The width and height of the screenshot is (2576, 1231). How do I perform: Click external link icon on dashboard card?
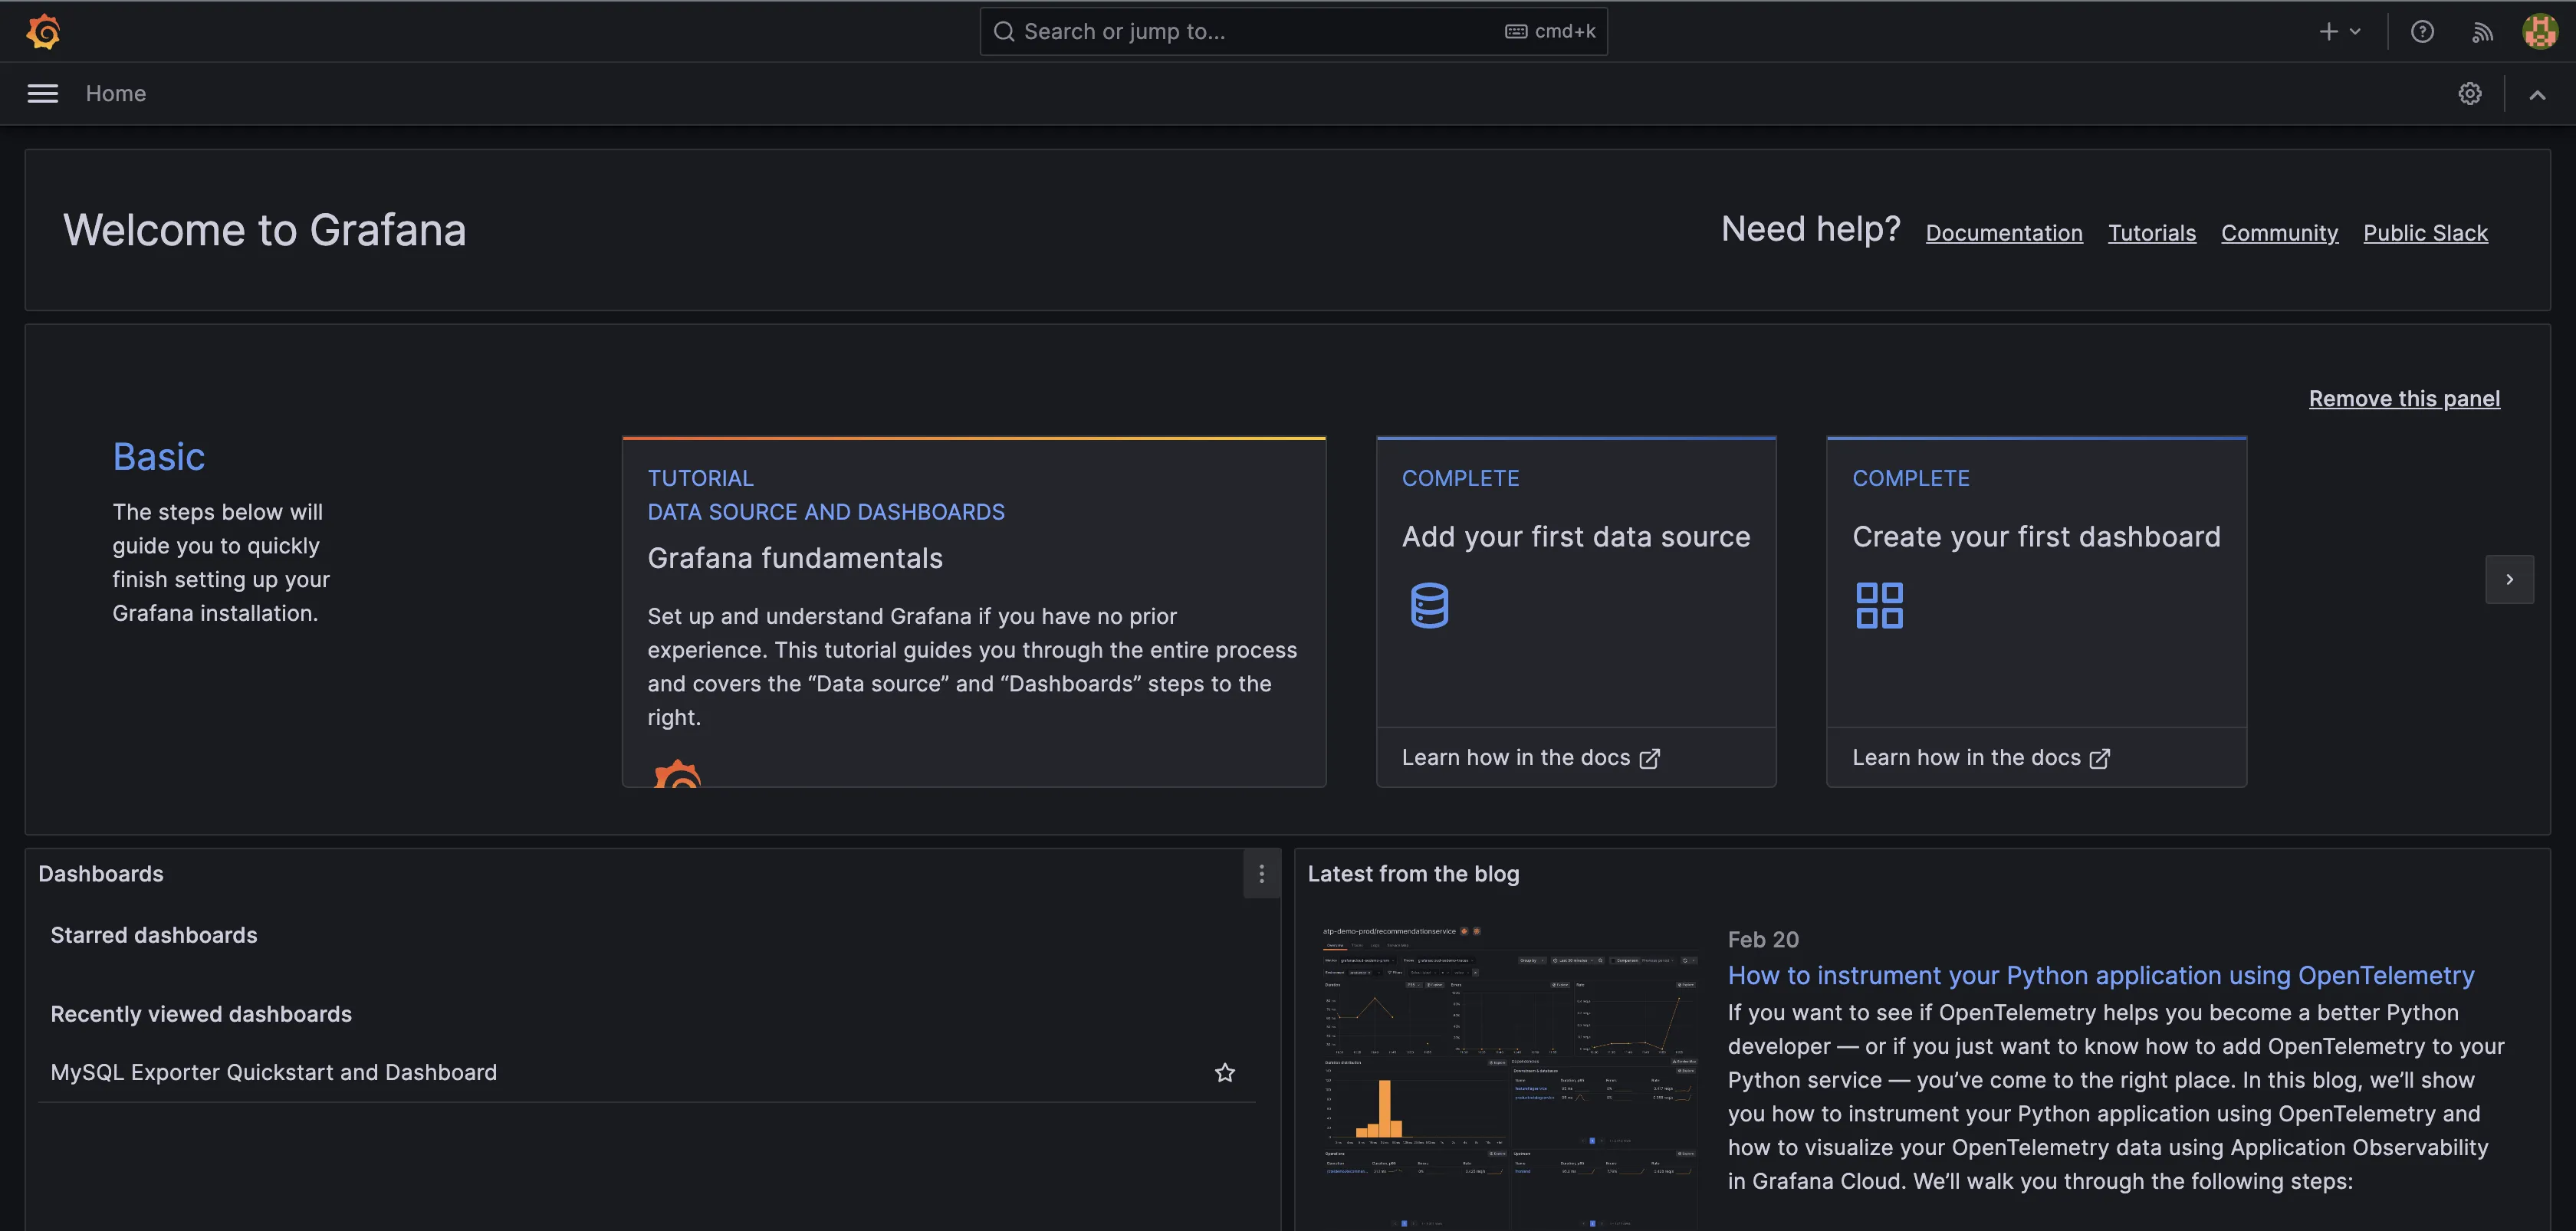(x=2099, y=759)
